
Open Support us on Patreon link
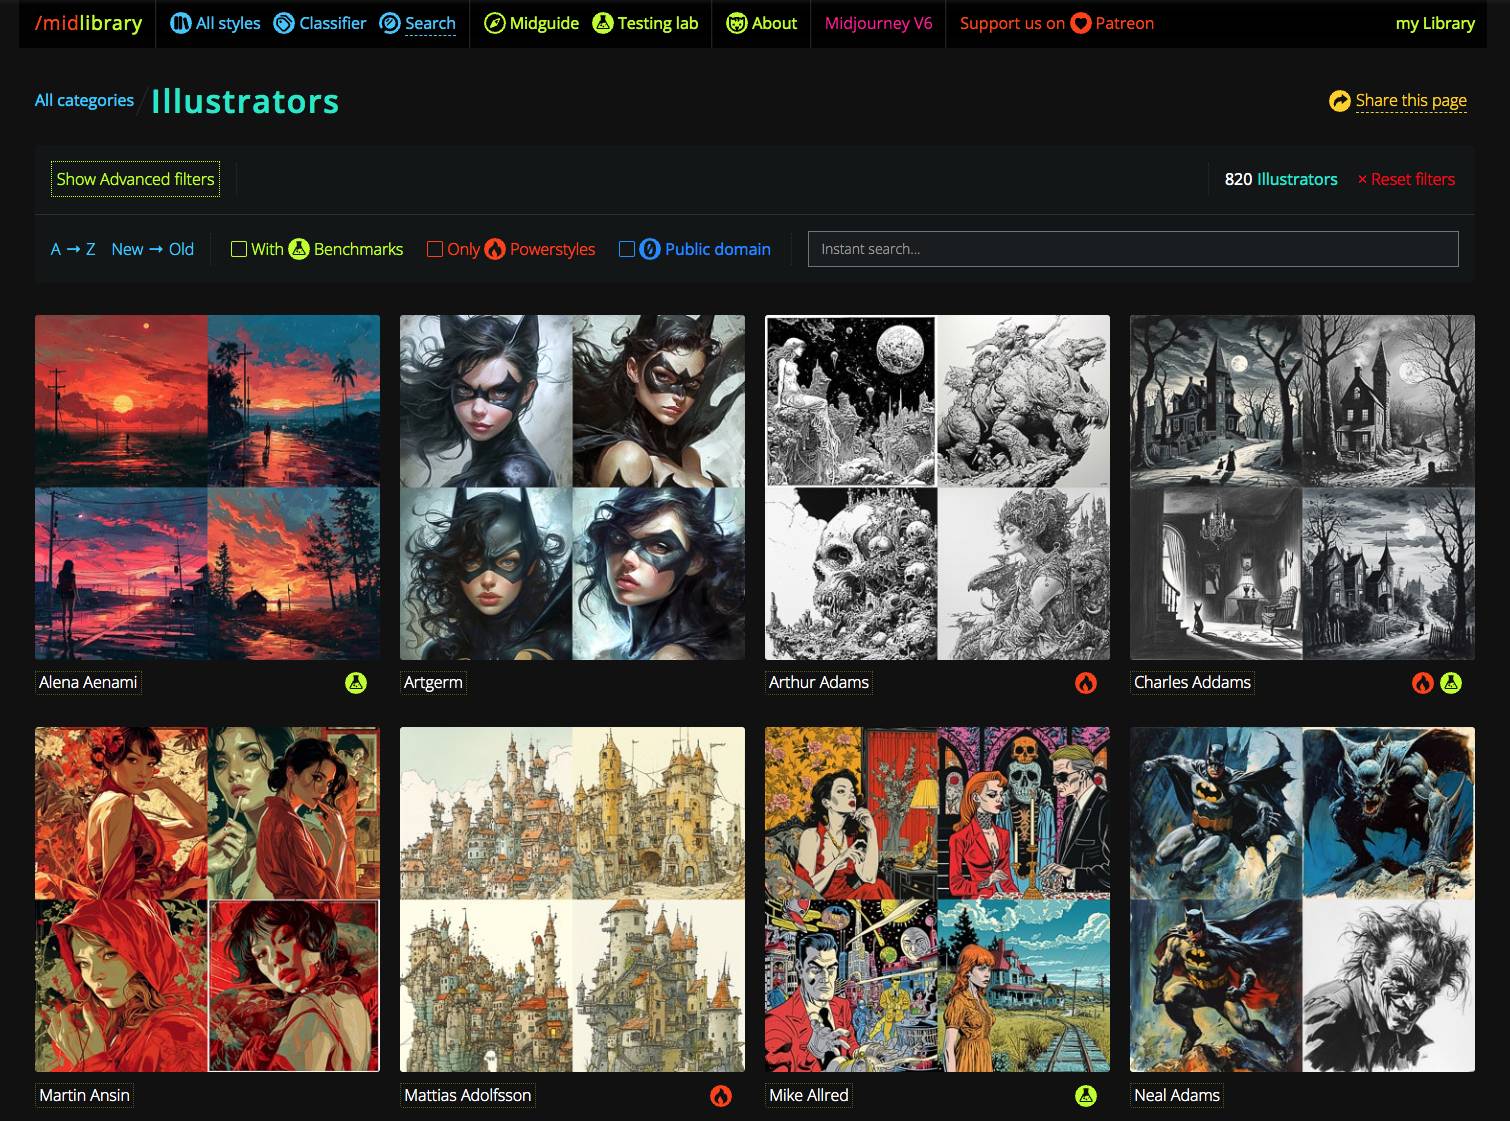[x=1057, y=23]
